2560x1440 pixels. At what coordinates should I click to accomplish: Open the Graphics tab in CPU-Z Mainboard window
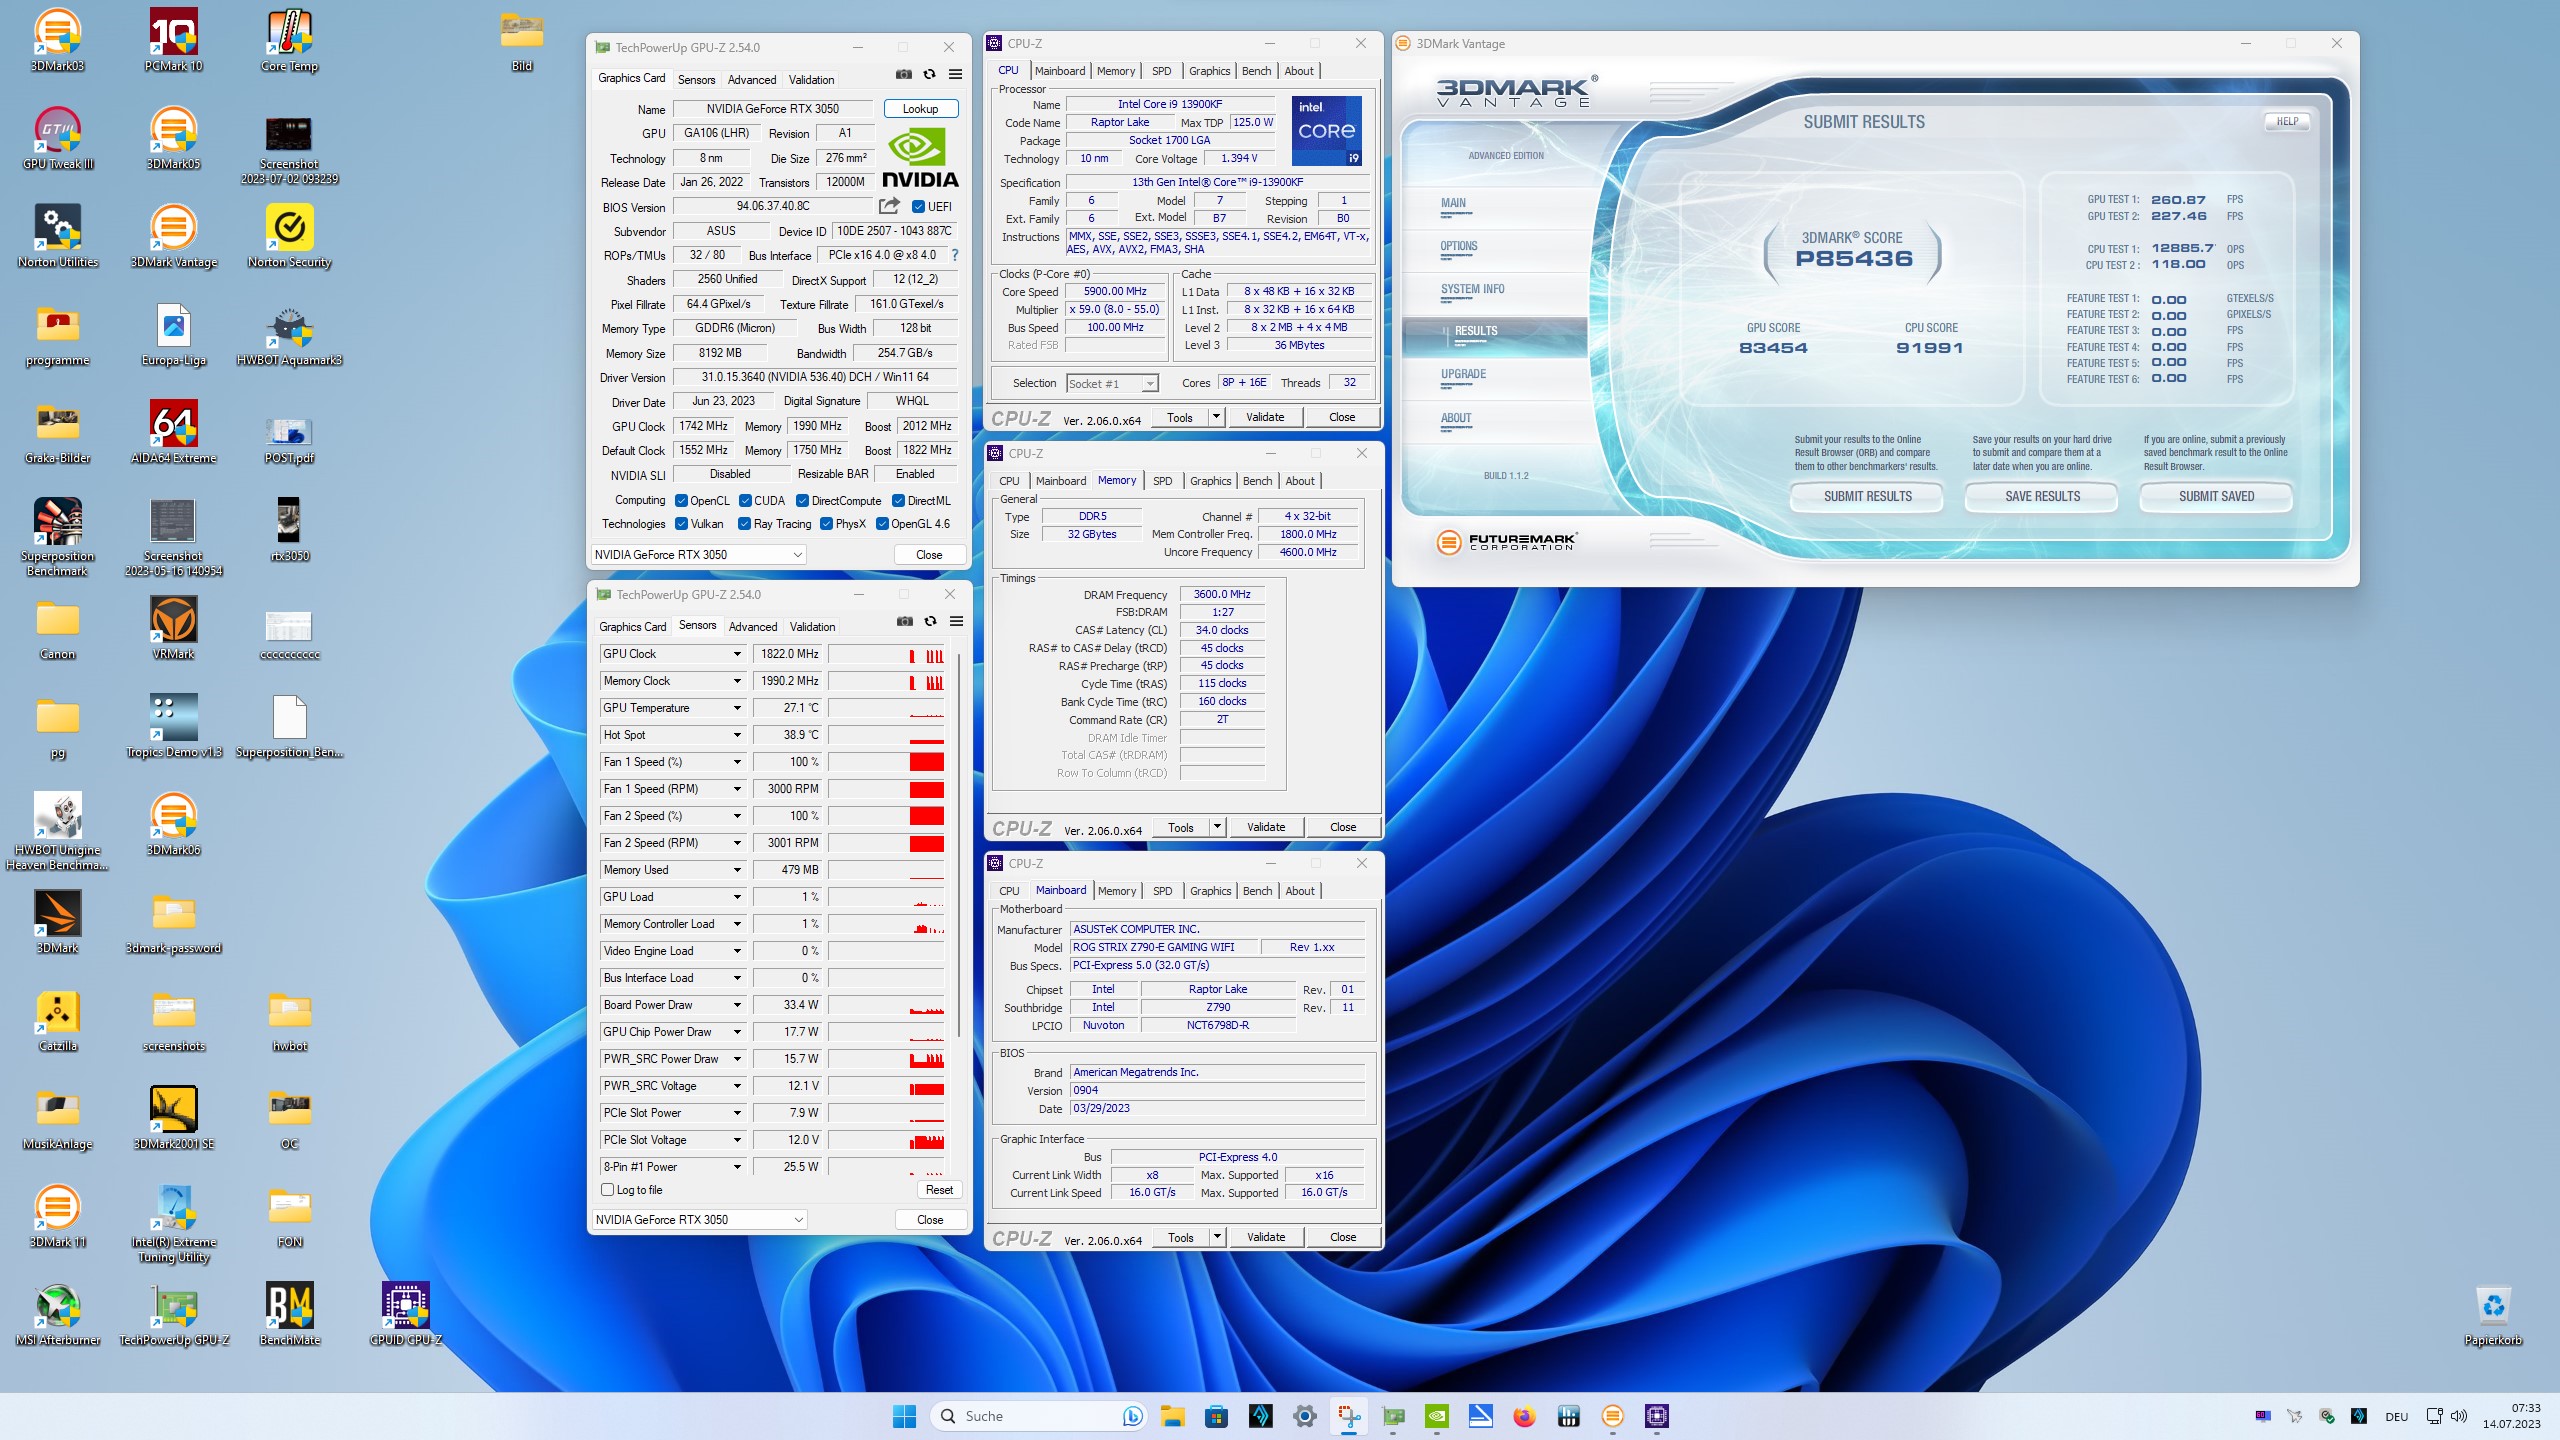pyautogui.click(x=1210, y=891)
